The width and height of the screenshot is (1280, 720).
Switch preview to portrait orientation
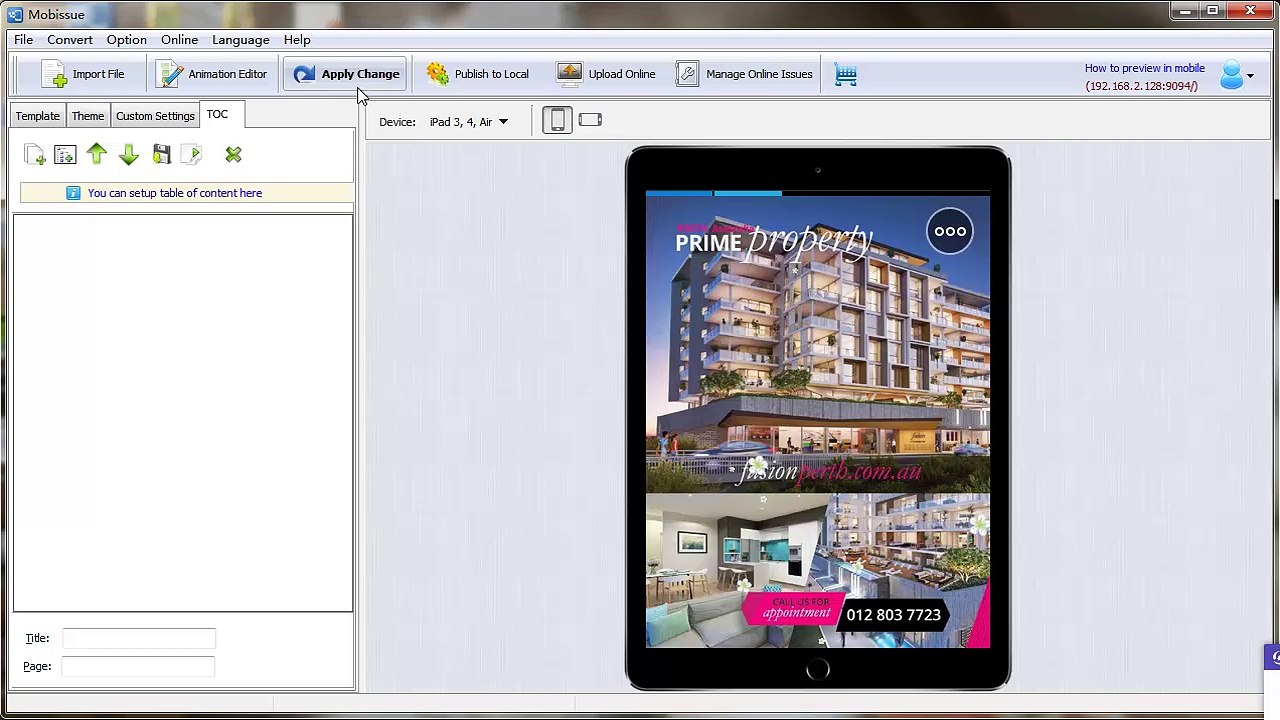coord(557,120)
